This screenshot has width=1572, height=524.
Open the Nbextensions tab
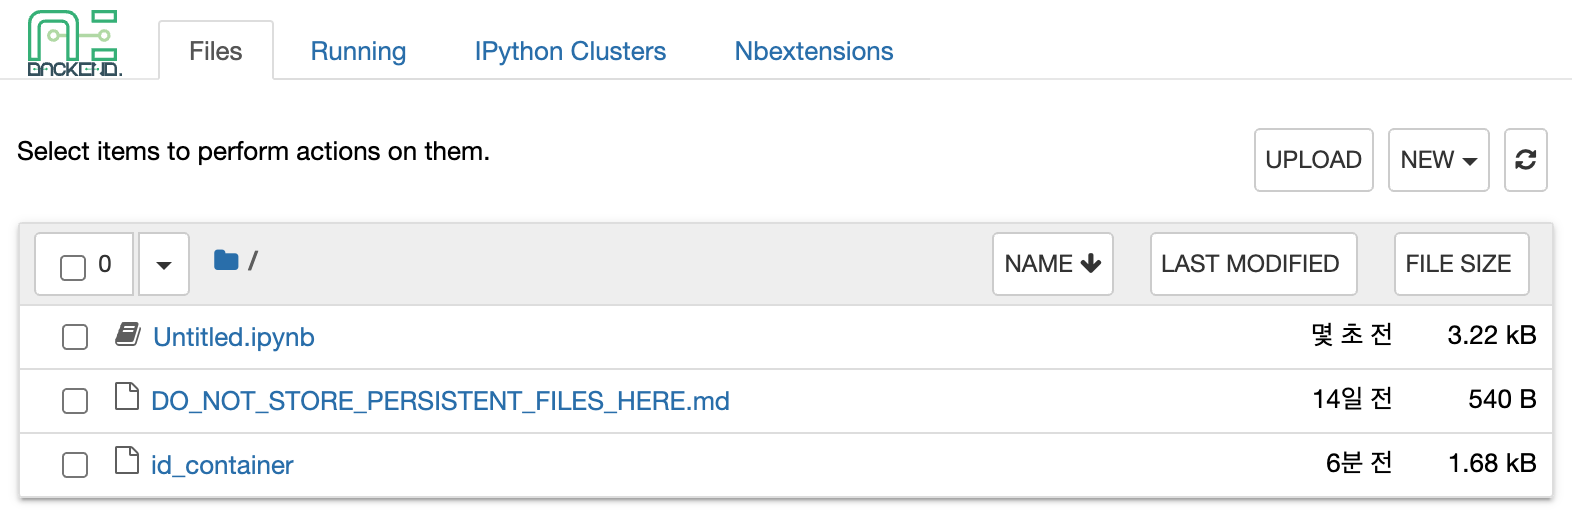pyautogui.click(x=814, y=51)
